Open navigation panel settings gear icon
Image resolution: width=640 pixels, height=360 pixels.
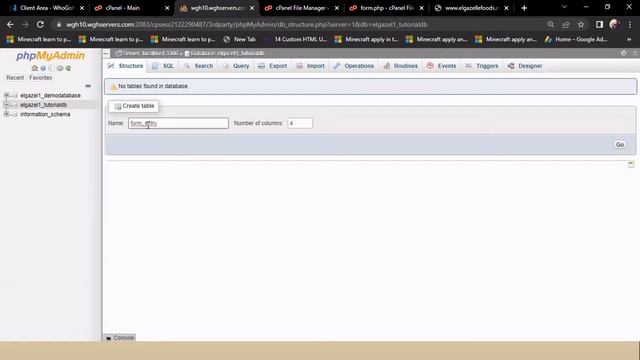[60, 68]
